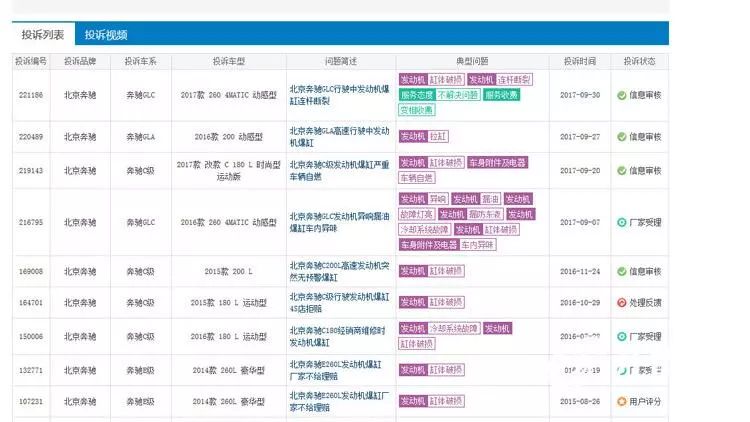Click the 投诉车型 column header
Image resolution: width=750 pixels, height=422 pixels.
(229, 61)
